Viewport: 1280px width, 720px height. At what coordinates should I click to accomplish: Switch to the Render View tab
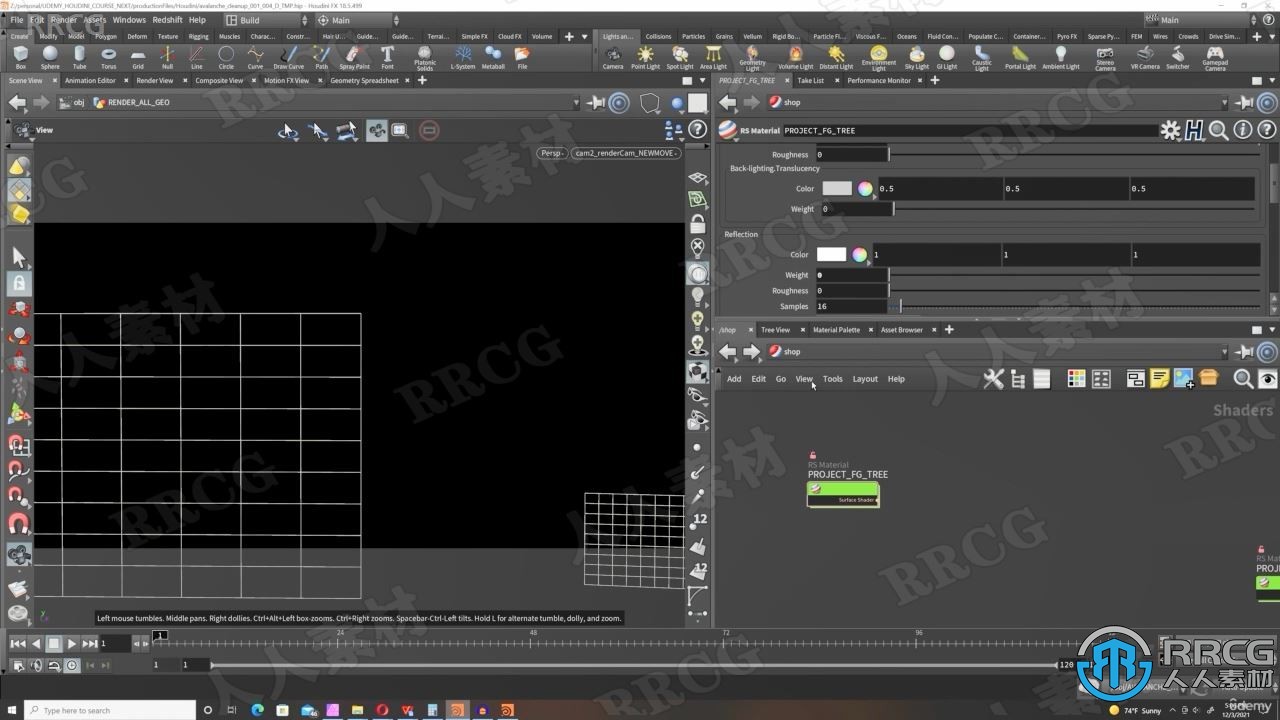pos(155,80)
